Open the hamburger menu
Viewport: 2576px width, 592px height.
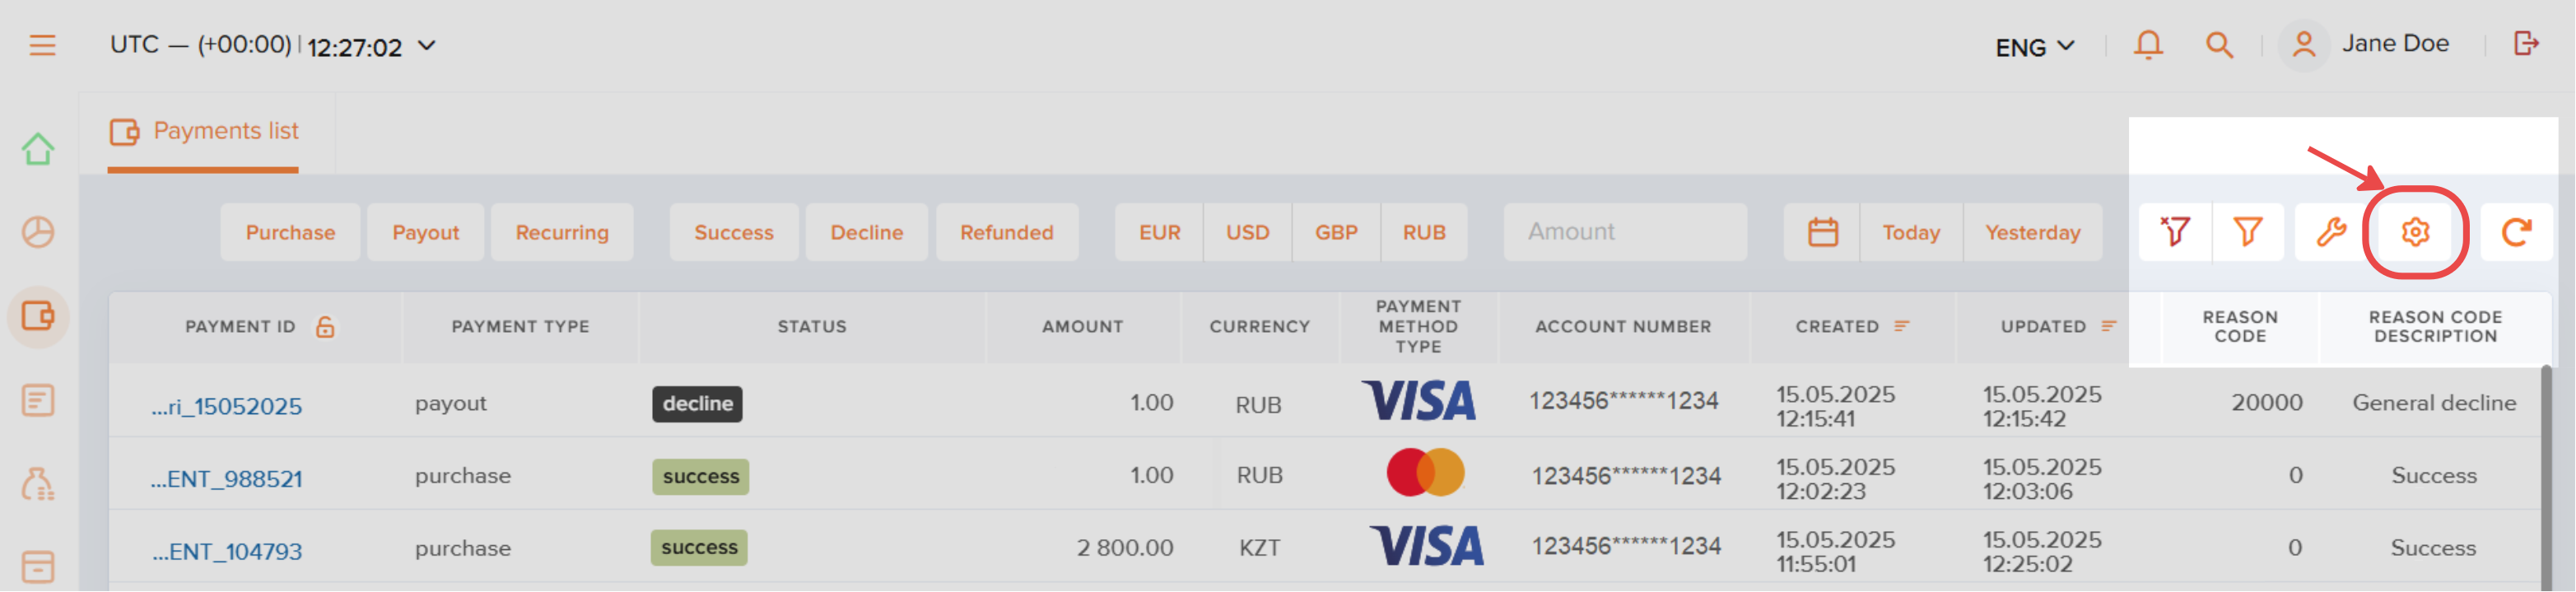tap(42, 45)
